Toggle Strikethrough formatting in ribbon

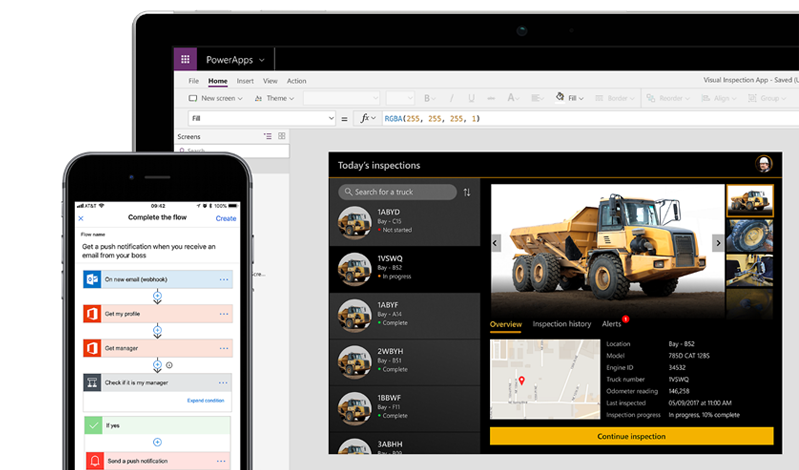(x=491, y=98)
